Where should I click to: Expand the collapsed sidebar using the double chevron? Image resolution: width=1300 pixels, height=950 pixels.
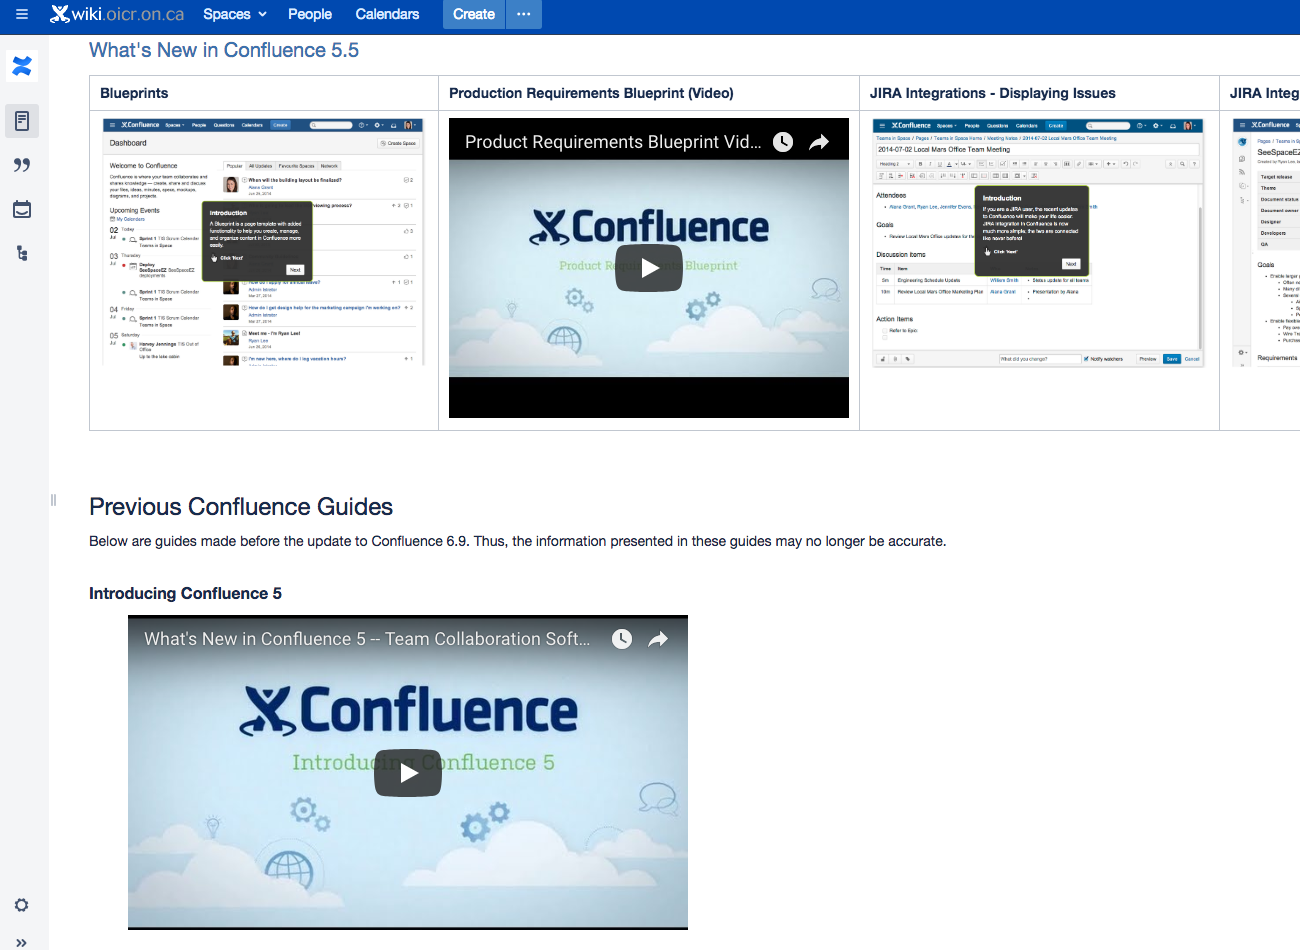(21, 941)
